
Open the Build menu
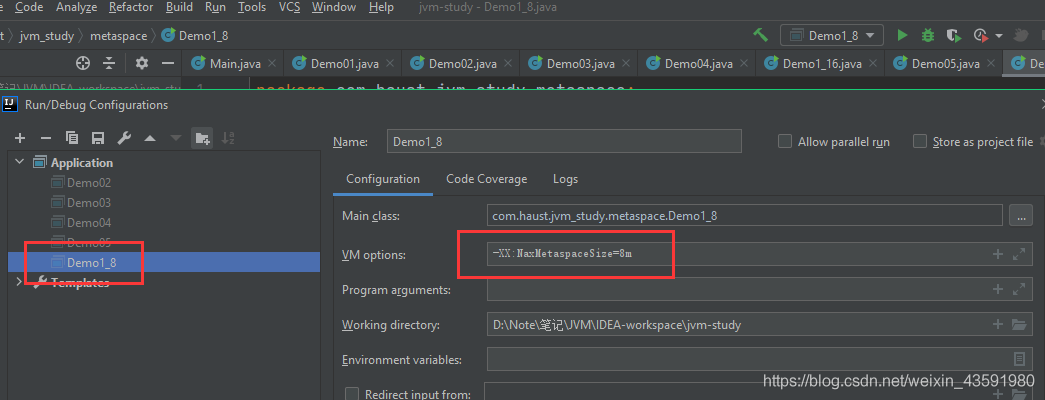(x=179, y=7)
